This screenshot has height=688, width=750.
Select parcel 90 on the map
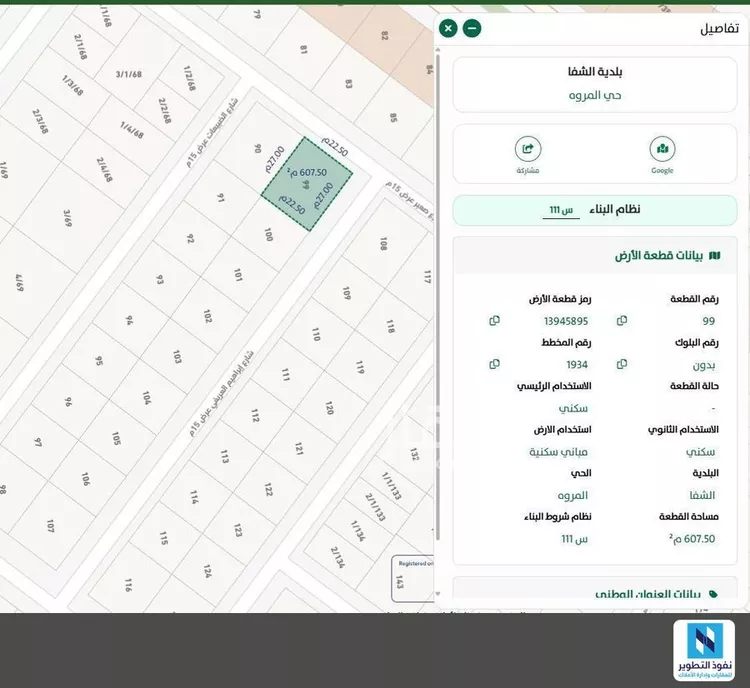[258, 148]
